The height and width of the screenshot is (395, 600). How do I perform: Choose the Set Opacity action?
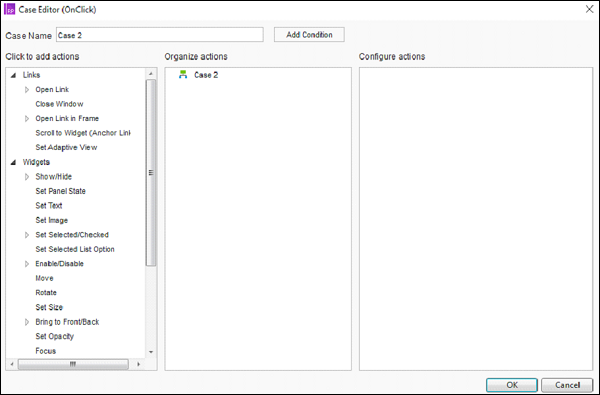pyautogui.click(x=54, y=336)
